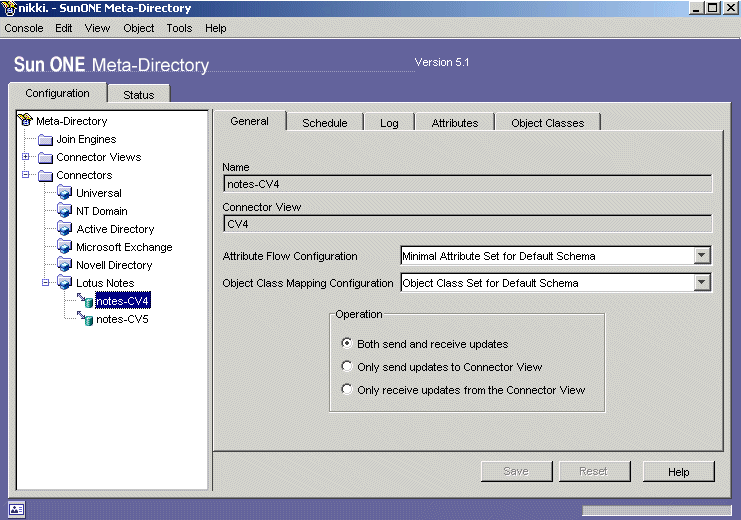Open the Tools menu
The image size is (741, 520).
click(x=179, y=28)
